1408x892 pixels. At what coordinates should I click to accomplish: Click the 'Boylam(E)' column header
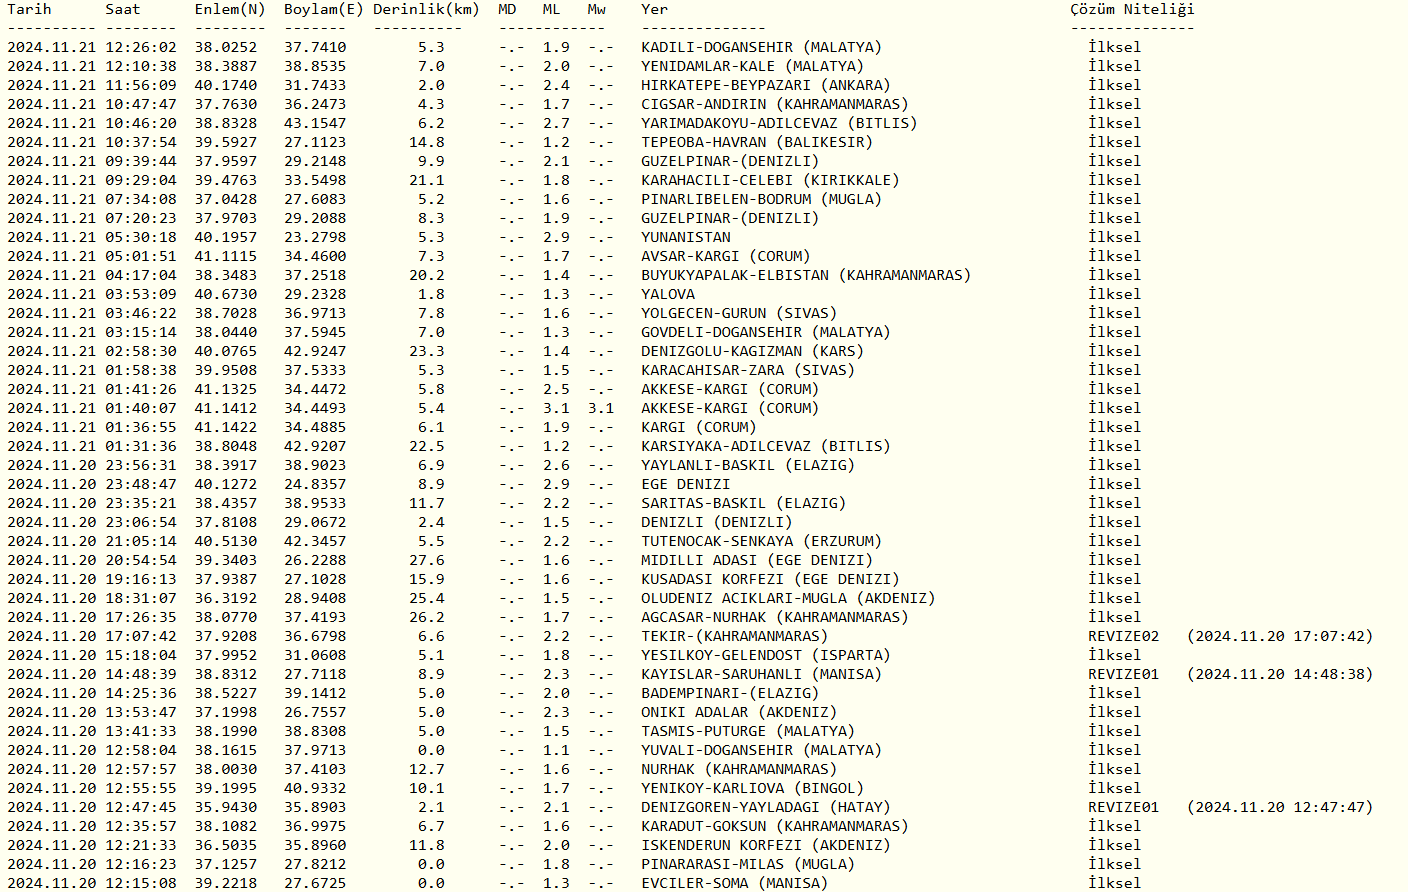[x=323, y=9]
